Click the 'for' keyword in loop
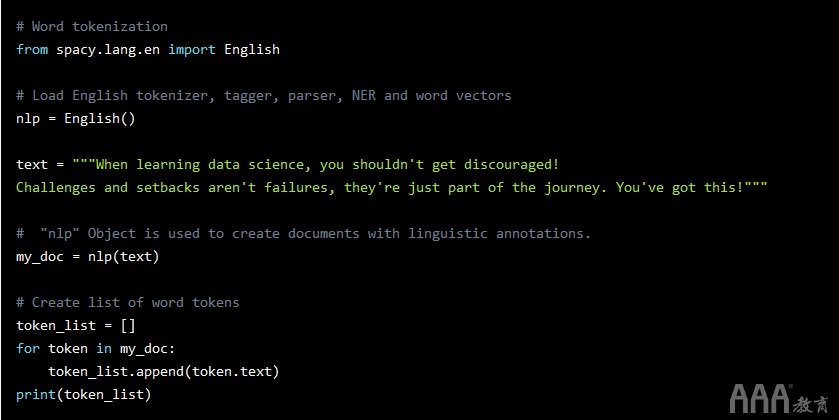The image size is (839, 420). [x=28, y=348]
